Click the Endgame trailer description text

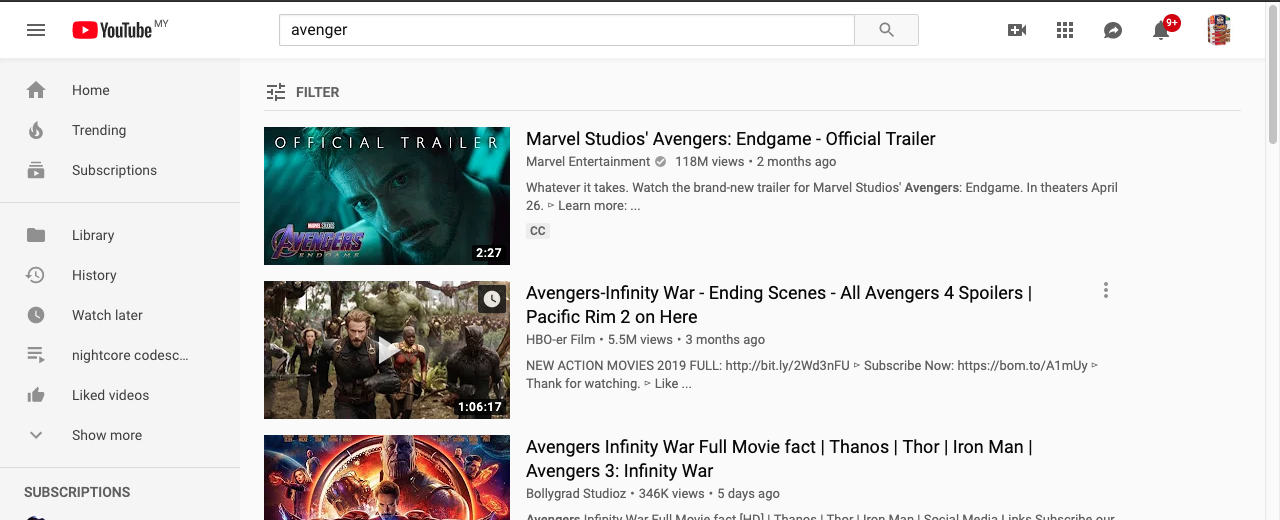[822, 197]
